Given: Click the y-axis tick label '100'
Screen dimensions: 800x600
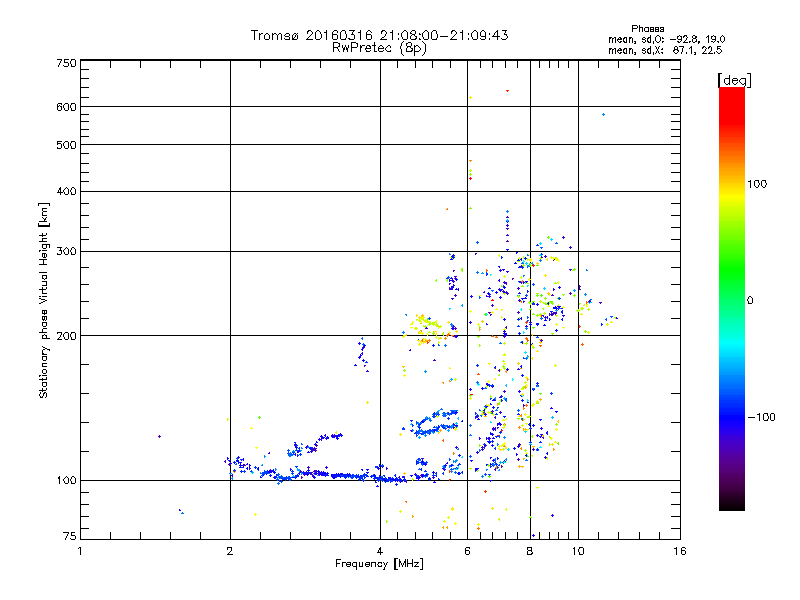Looking at the screenshot, I should [x=66, y=481].
